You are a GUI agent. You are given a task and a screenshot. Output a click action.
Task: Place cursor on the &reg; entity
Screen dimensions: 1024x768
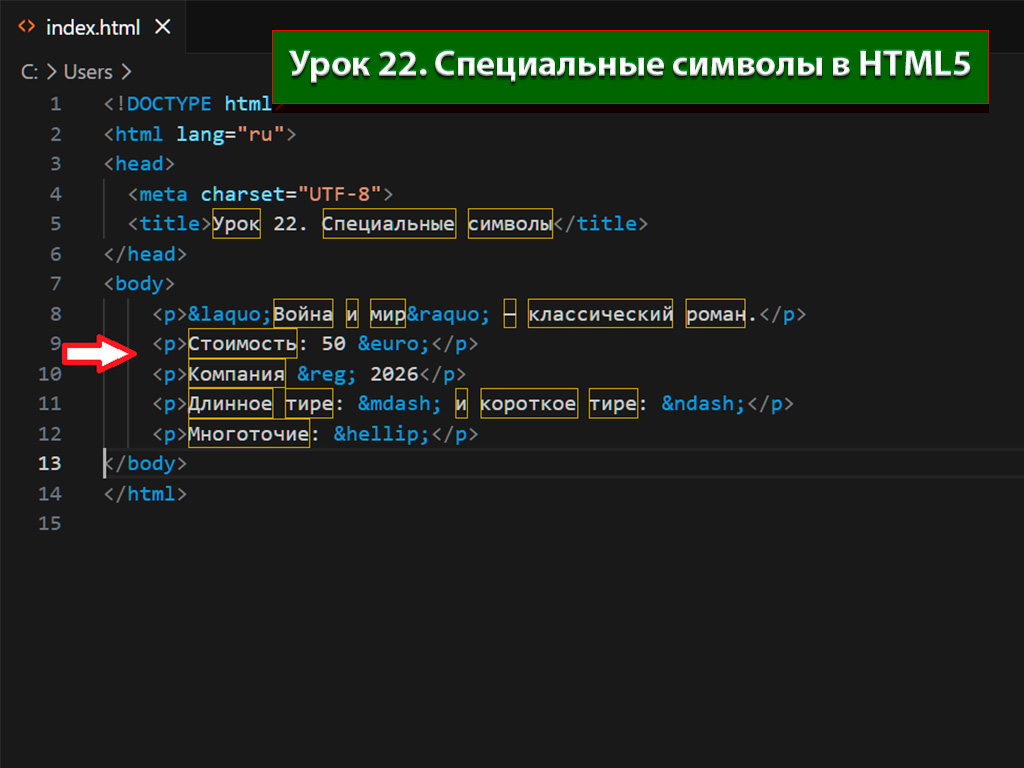[327, 375]
